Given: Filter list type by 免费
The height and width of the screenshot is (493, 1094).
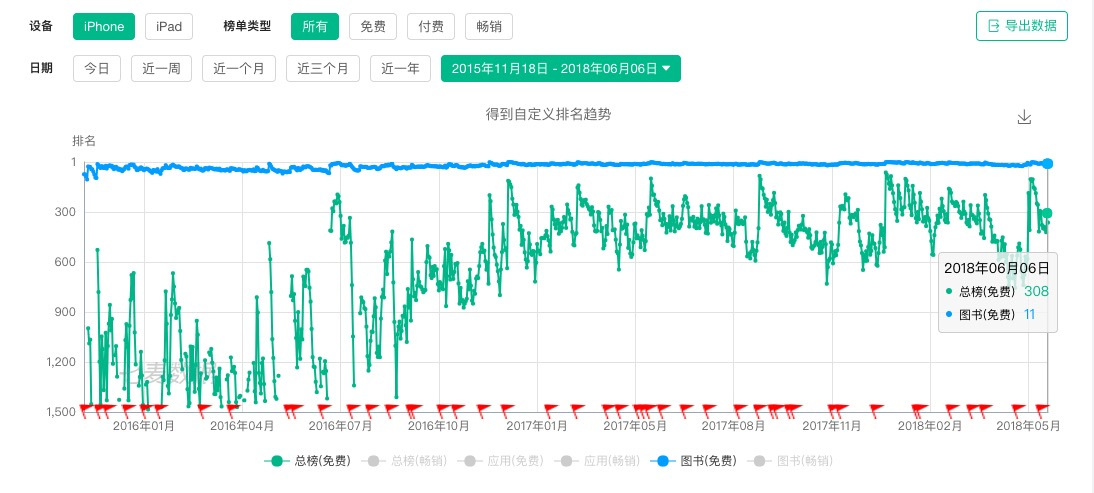Looking at the screenshot, I should (x=372, y=26).
